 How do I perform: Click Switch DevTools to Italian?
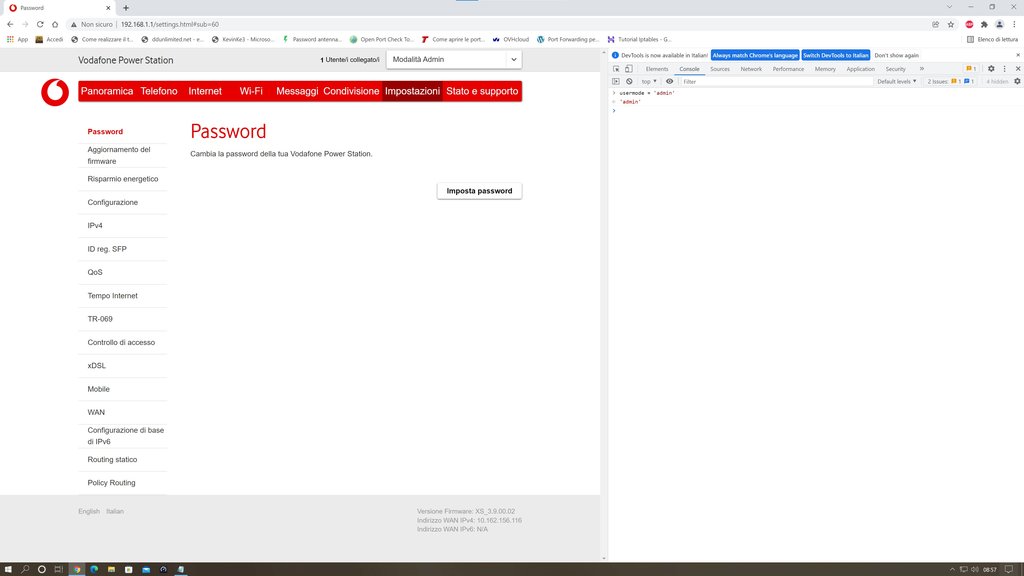coord(836,56)
